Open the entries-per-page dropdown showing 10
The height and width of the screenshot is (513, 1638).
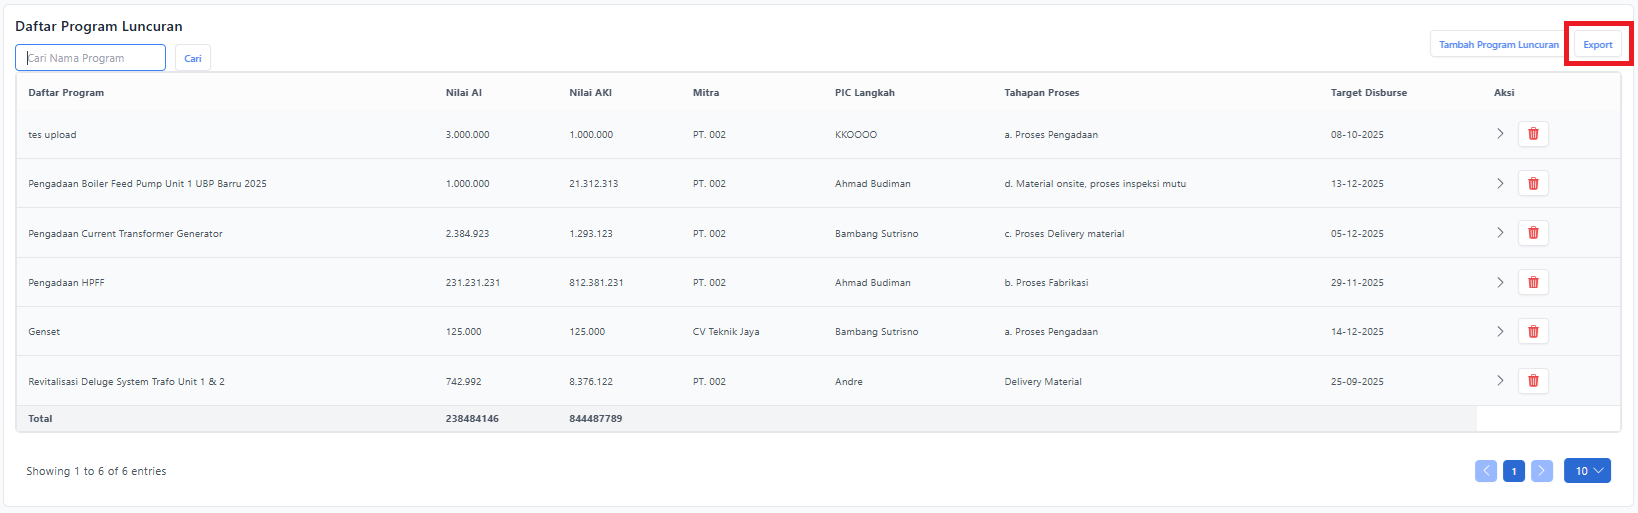click(x=1586, y=471)
